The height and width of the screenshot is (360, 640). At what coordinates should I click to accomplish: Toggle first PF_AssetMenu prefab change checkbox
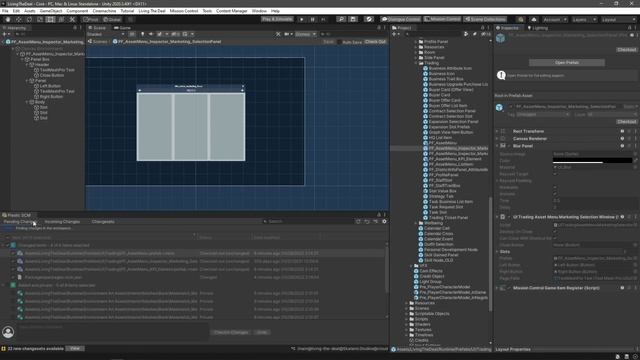(13, 253)
